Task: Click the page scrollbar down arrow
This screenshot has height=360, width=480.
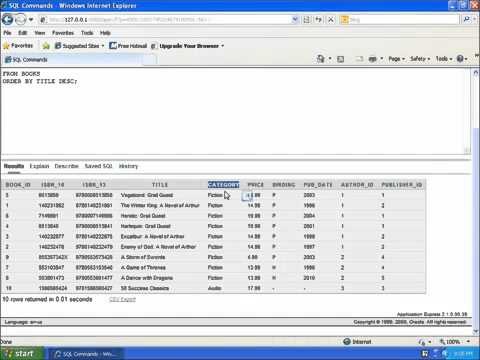Action: 476,331
